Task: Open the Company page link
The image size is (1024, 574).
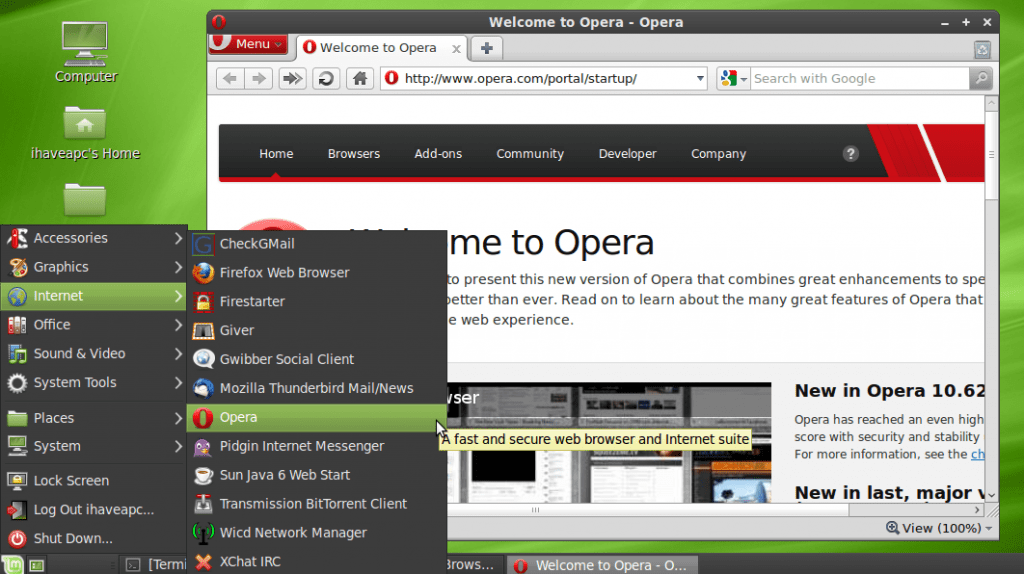Action: (x=718, y=153)
